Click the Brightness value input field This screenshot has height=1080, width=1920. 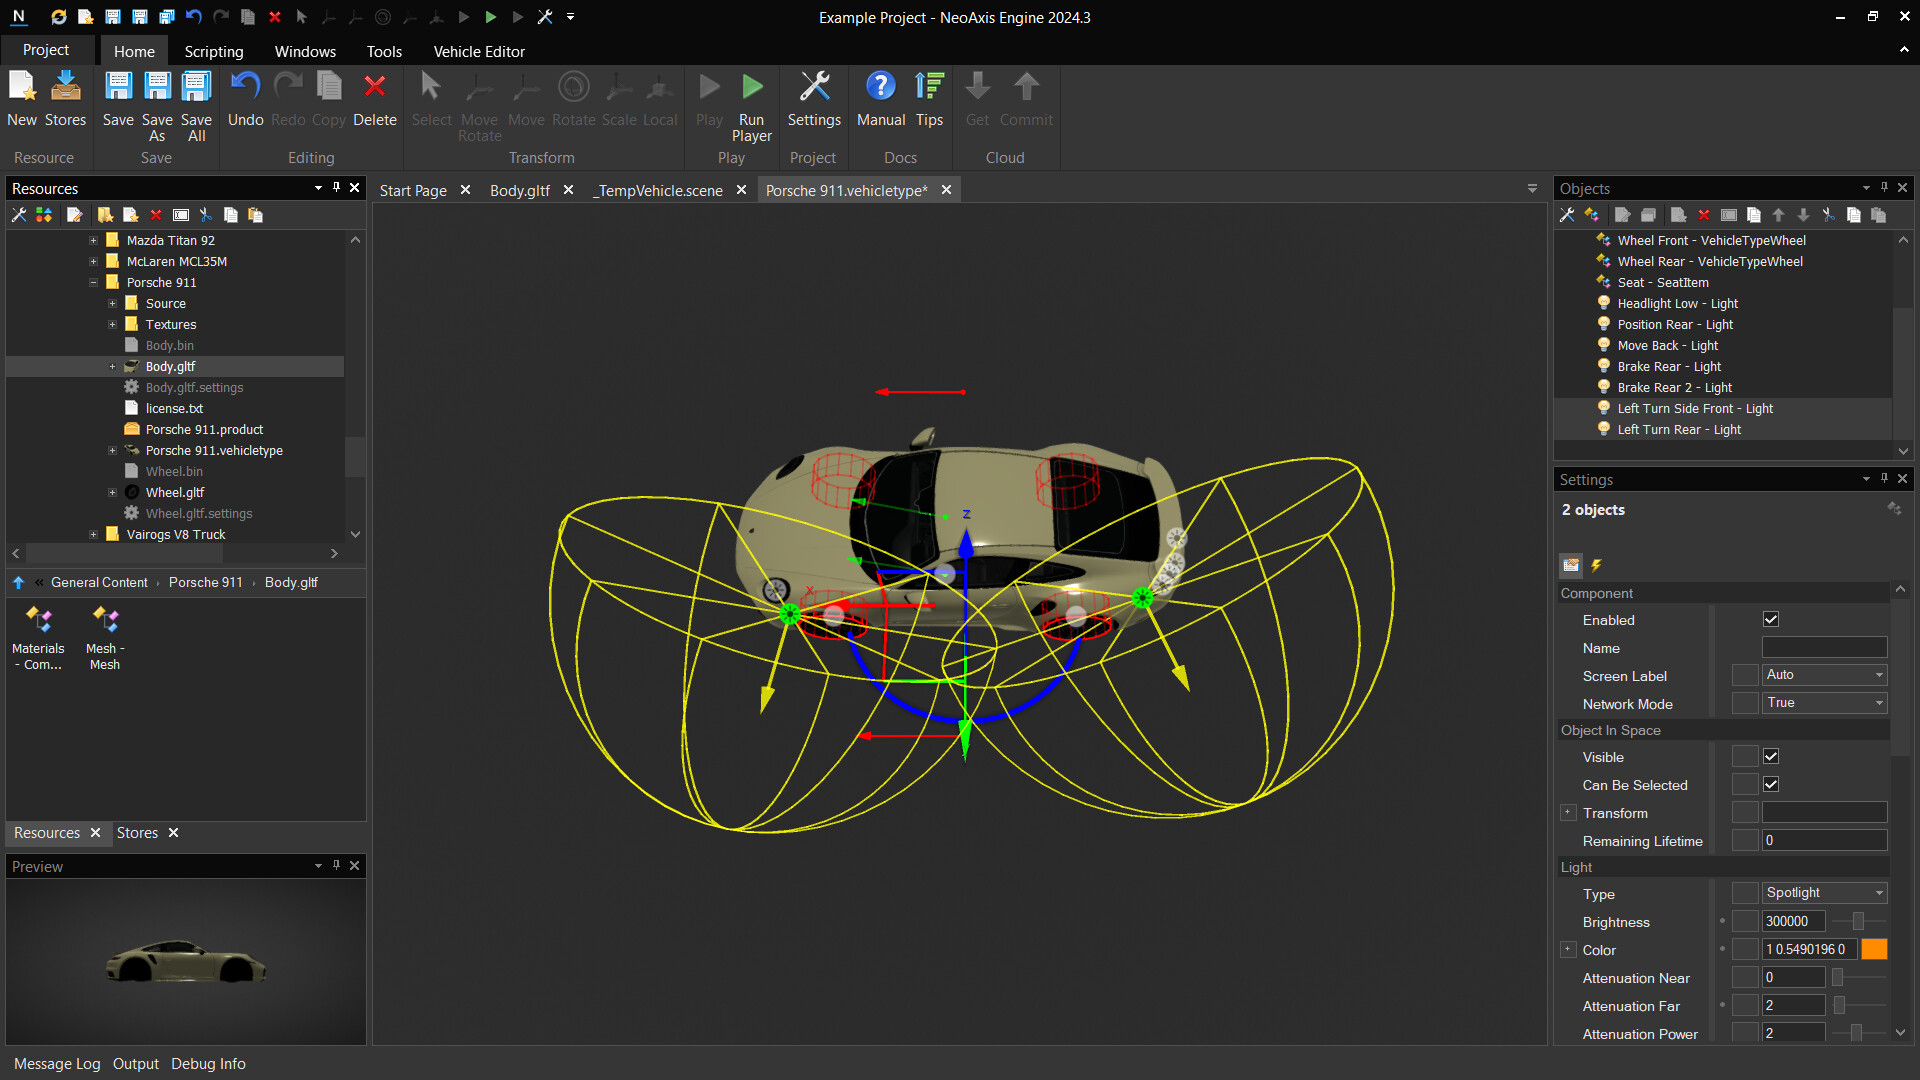pos(1792,922)
